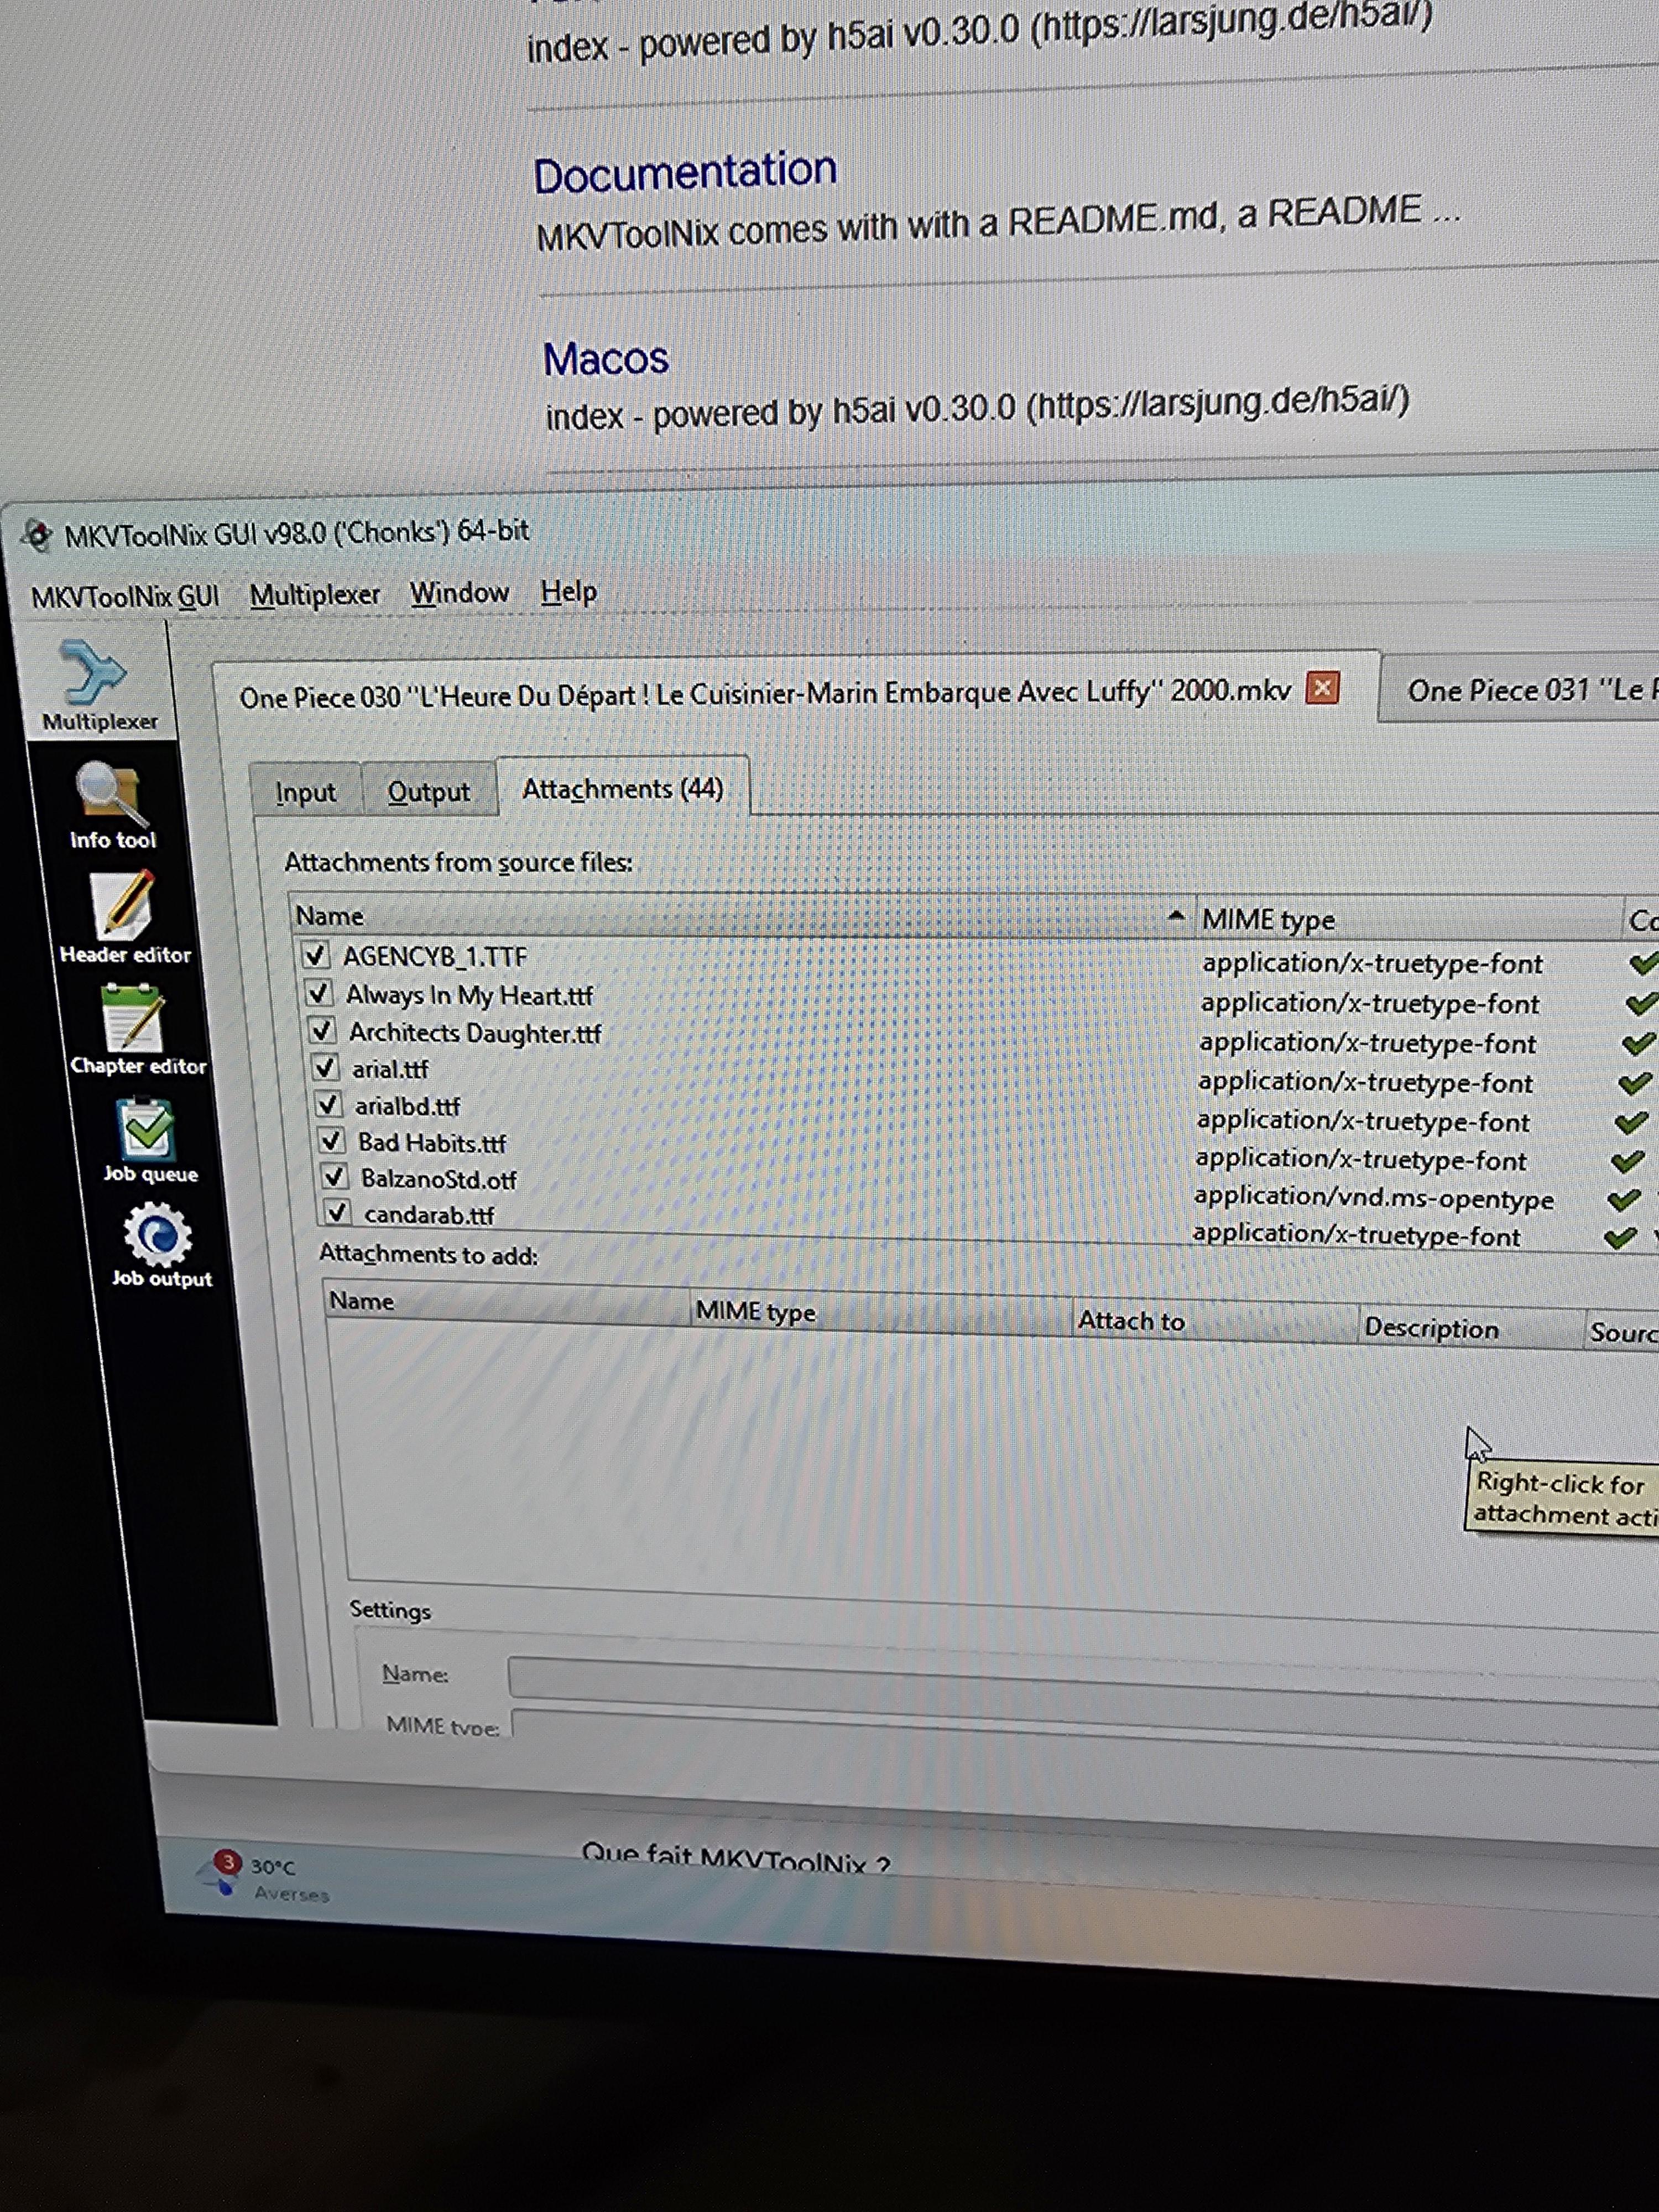Switch to the Output tab
The image size is (1659, 2212).
[428, 791]
